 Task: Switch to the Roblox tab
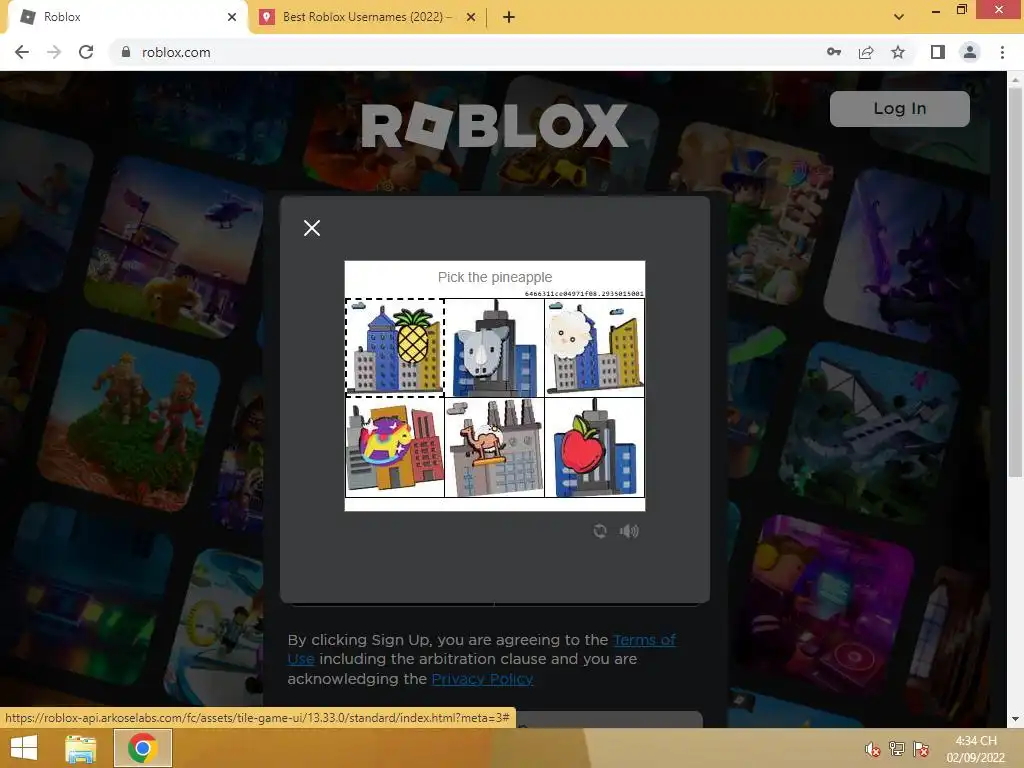127,17
